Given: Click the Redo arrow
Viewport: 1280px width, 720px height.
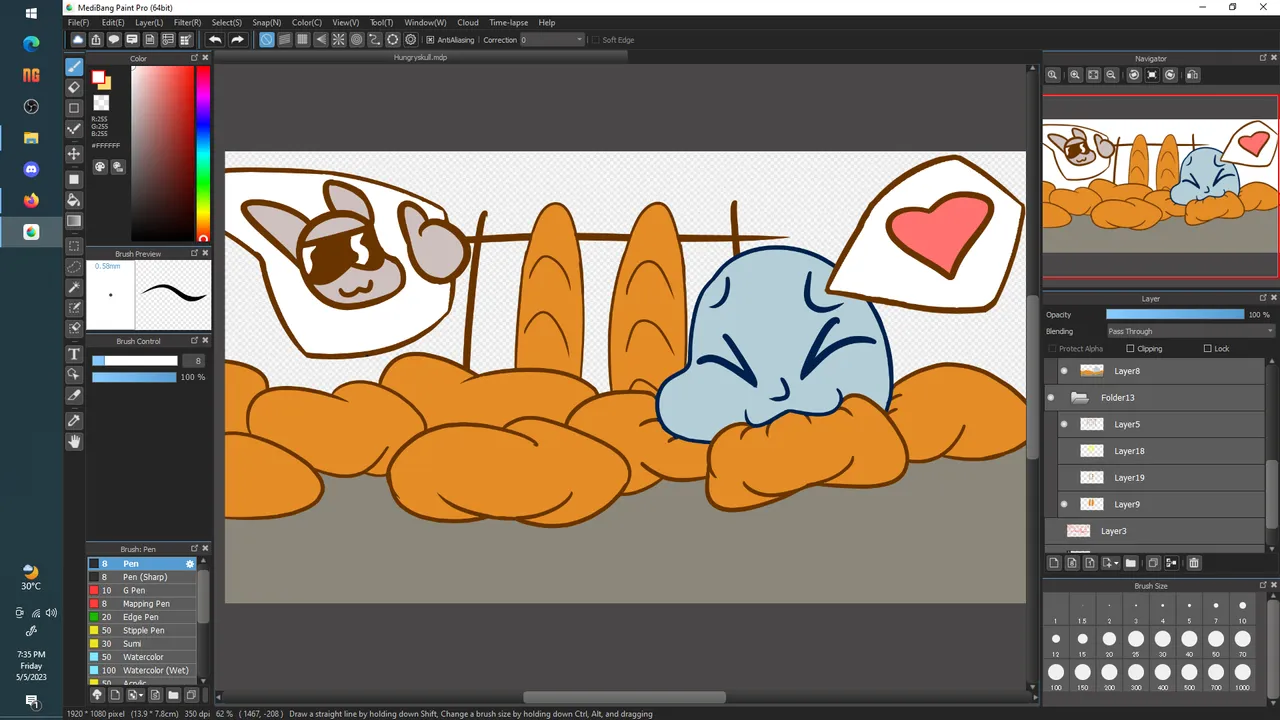Looking at the screenshot, I should [237, 40].
